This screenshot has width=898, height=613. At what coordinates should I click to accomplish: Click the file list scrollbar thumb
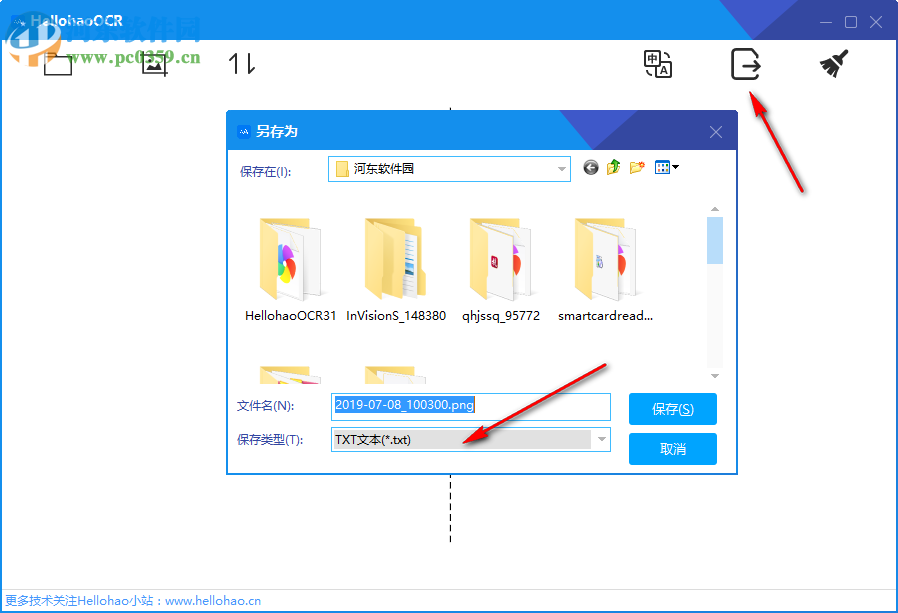(x=715, y=240)
